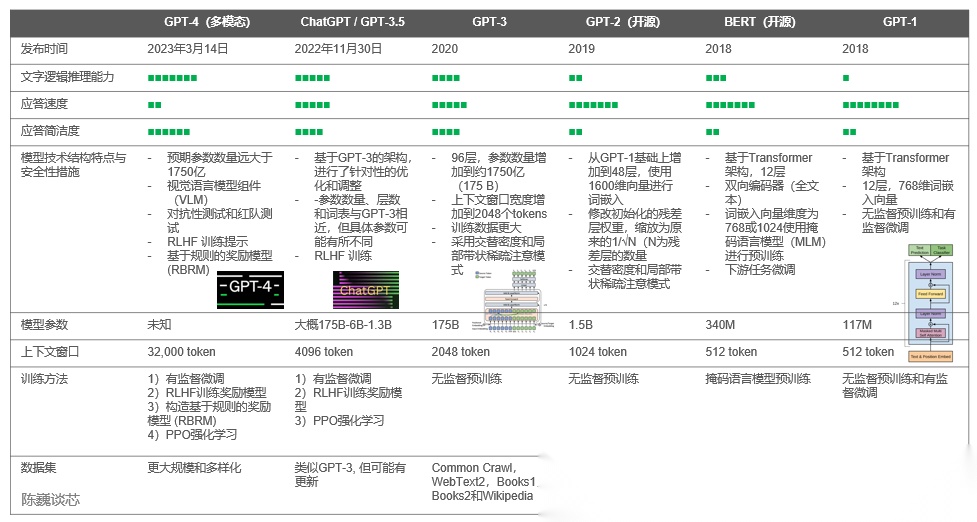Select context window 2048 token
The image size is (977, 522).
pyautogui.click(x=460, y=351)
